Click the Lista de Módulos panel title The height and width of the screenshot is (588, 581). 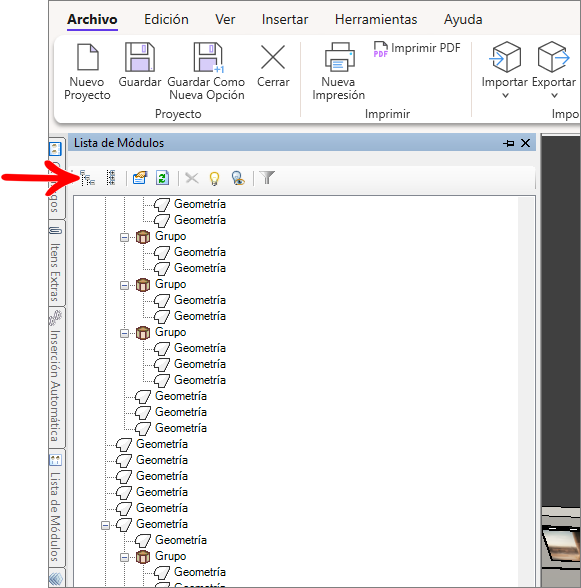coord(119,143)
